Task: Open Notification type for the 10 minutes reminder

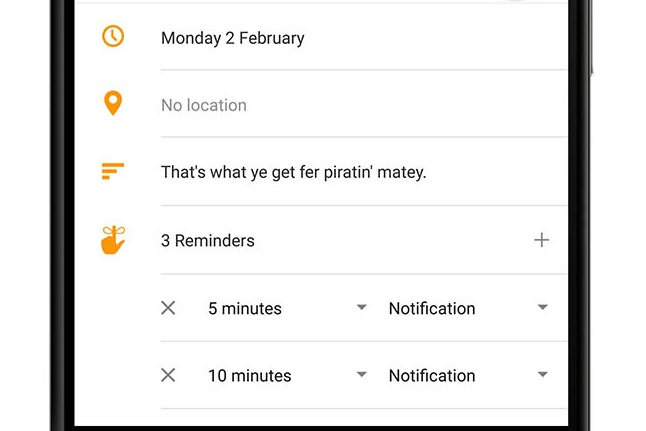Action: pos(468,375)
